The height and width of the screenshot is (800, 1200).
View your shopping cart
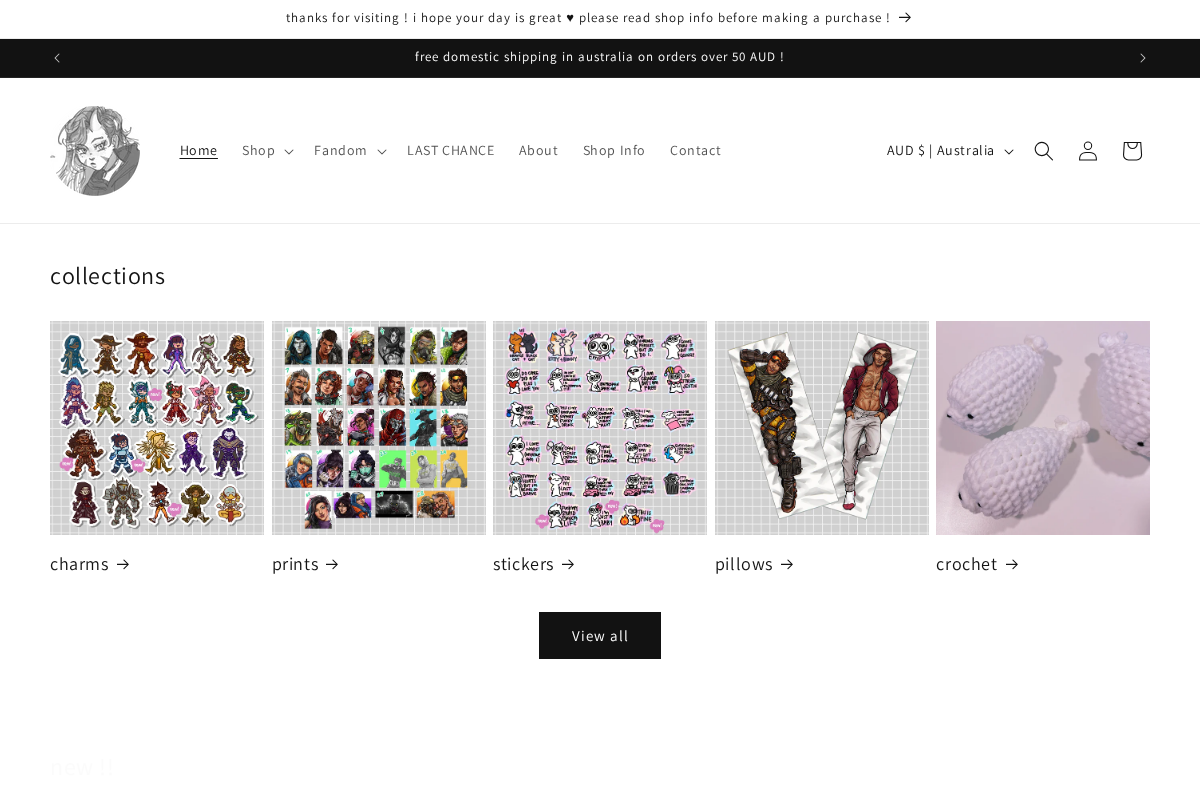(1131, 150)
